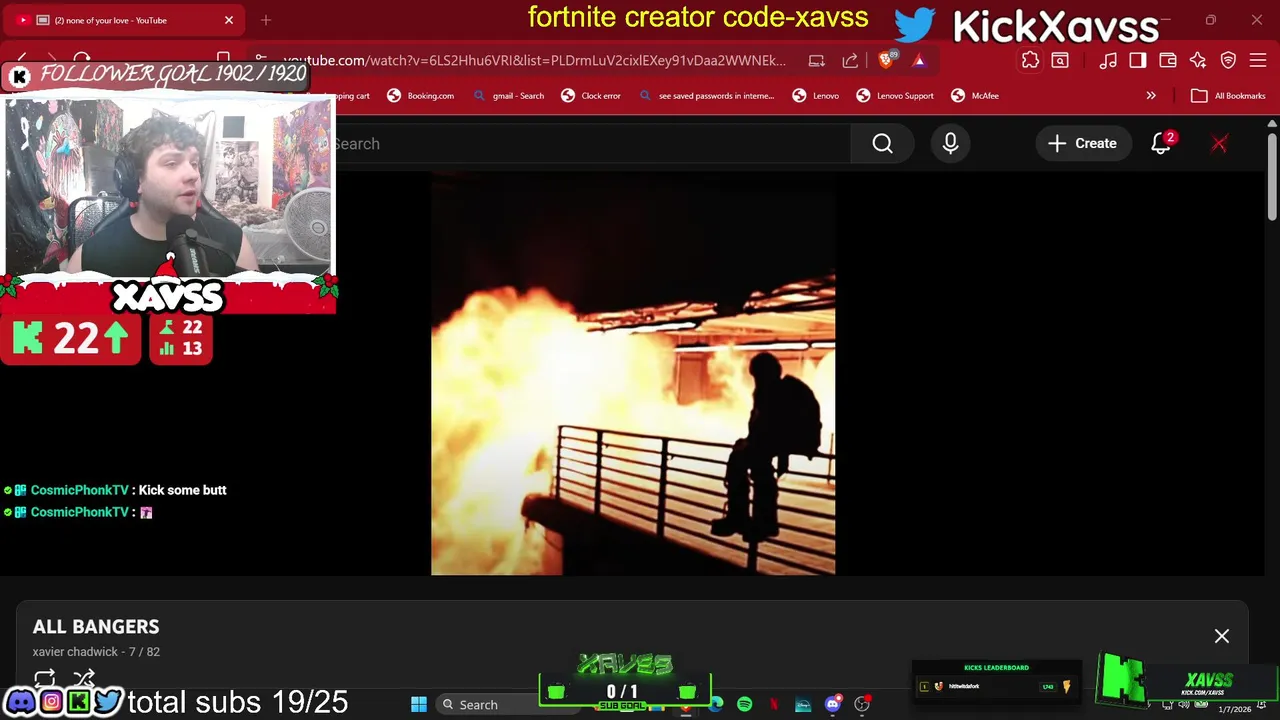1280x720 pixels.
Task: Click the install app icon in address bar
Action: pos(817,61)
